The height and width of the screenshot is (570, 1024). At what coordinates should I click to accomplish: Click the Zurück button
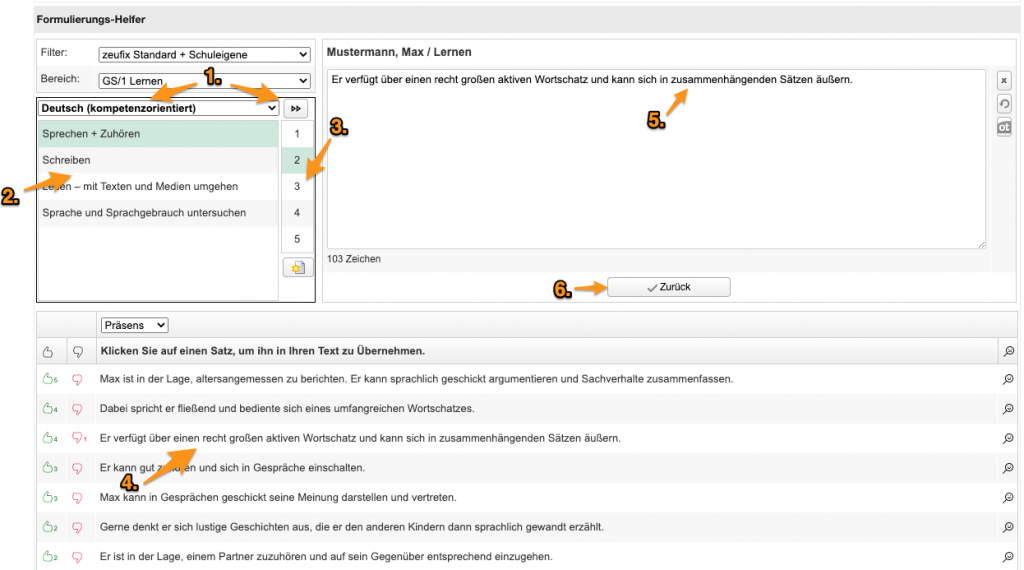click(x=669, y=287)
